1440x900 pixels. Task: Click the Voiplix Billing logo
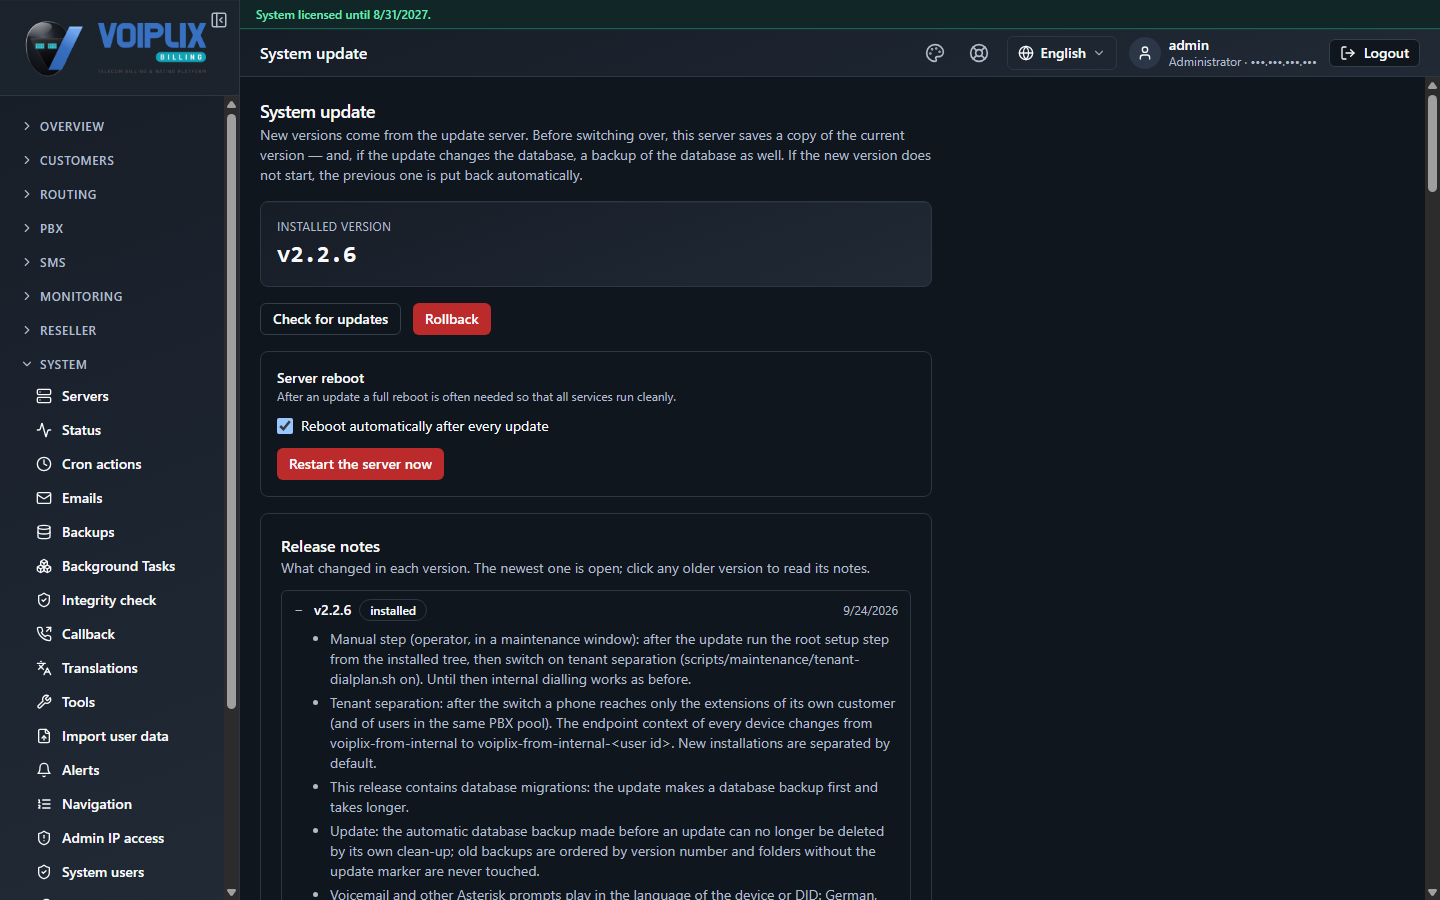pyautogui.click(x=117, y=47)
